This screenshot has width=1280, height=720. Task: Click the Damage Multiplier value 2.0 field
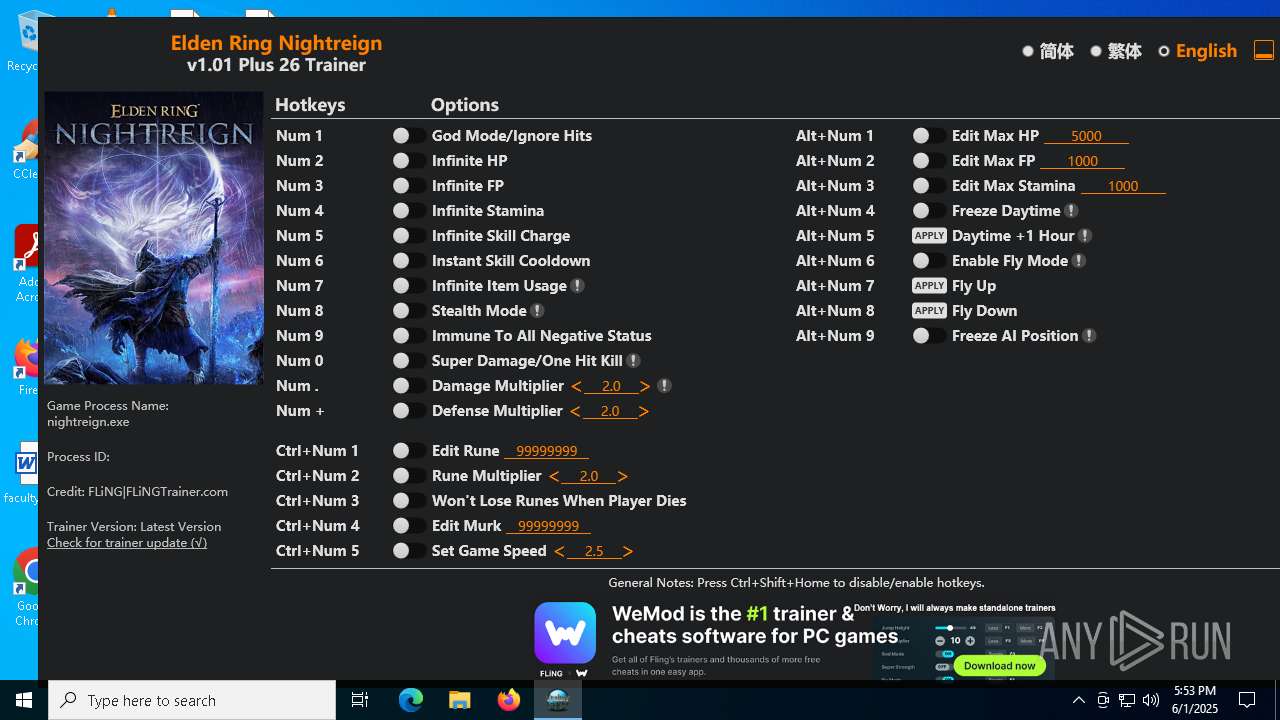611,386
